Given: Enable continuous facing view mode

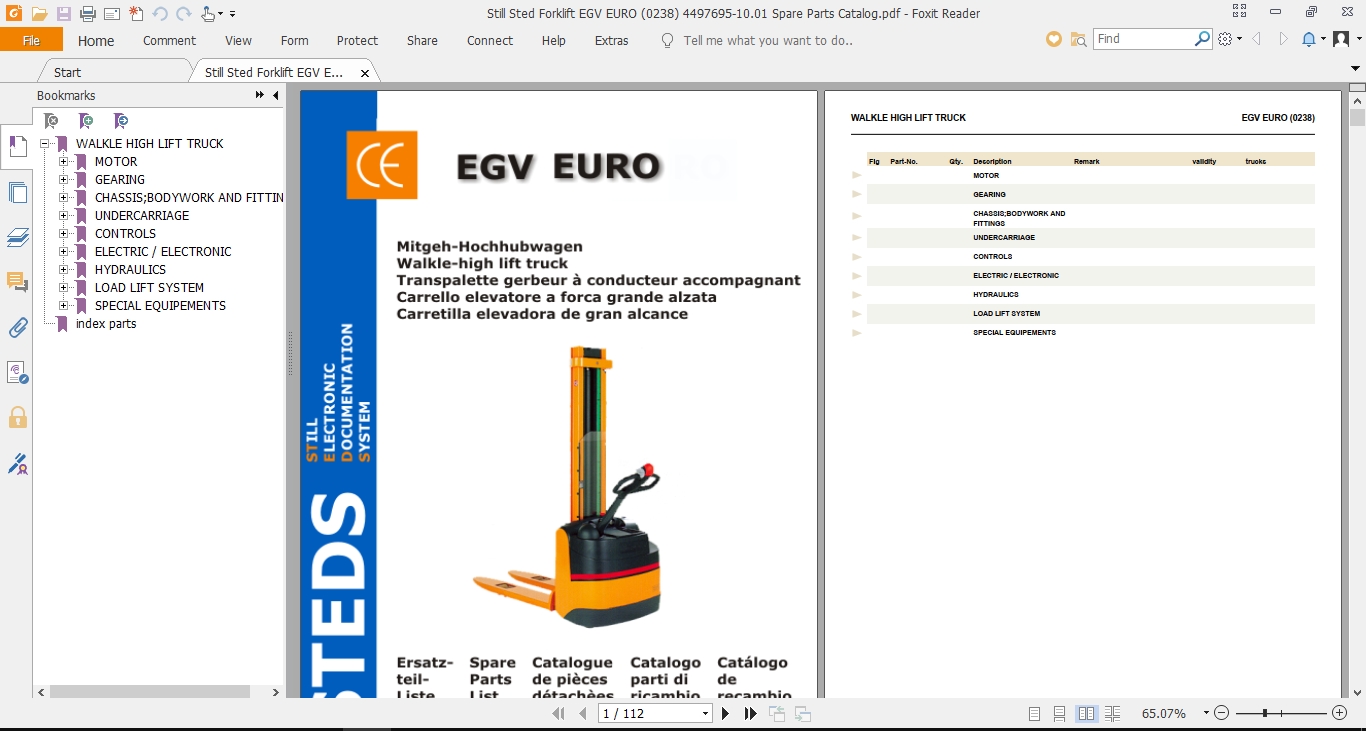Looking at the screenshot, I should pos(1112,714).
